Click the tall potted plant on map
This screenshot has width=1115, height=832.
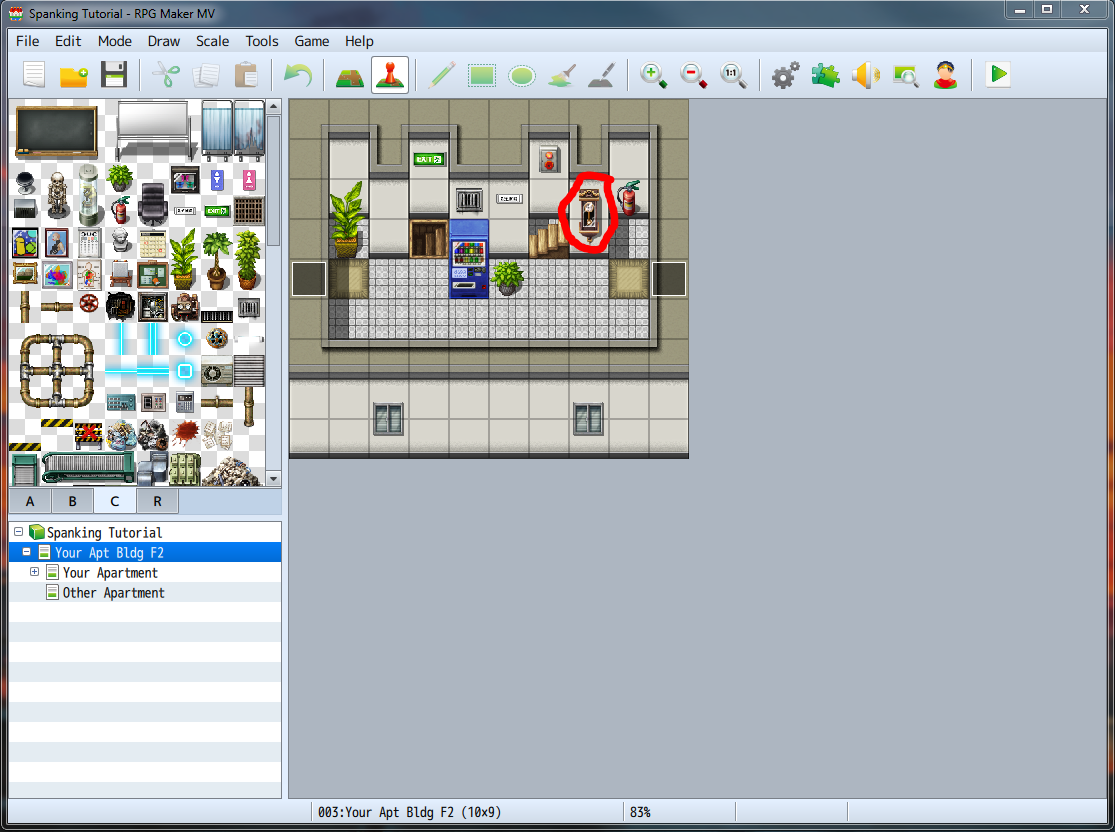pos(348,219)
